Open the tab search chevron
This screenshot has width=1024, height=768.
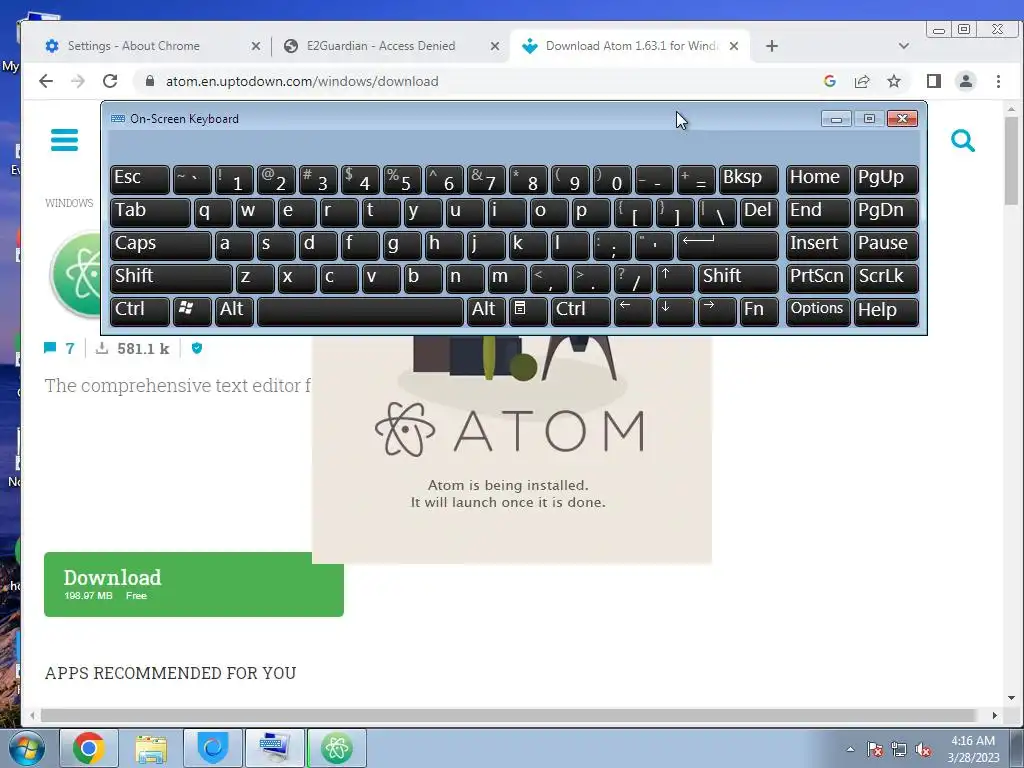pos(904,46)
